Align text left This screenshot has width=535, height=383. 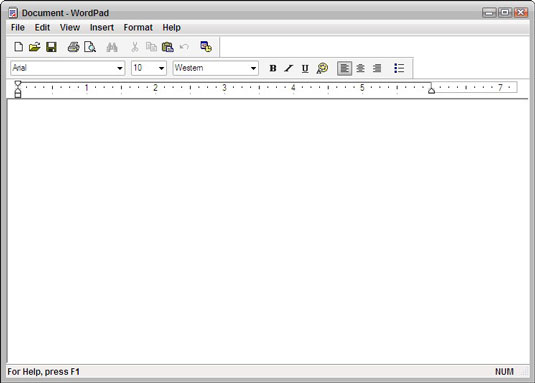click(x=345, y=68)
